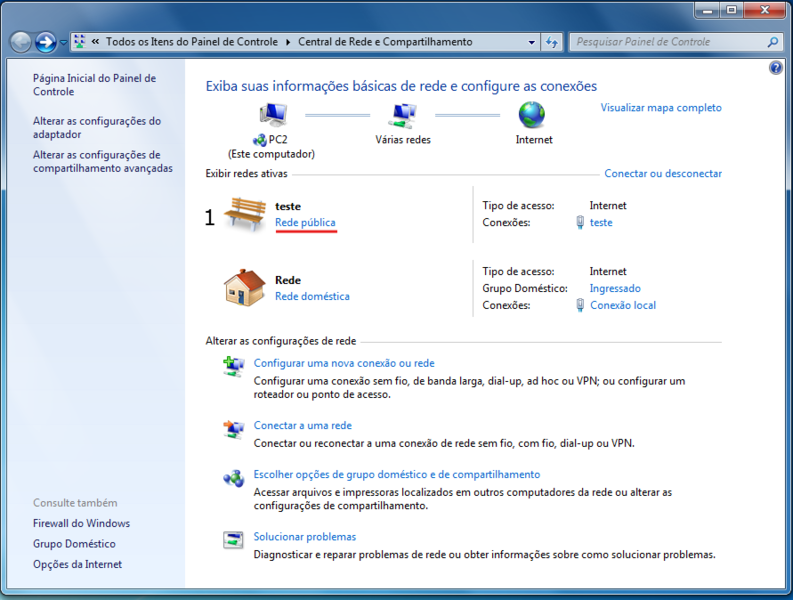Open the teste connection link
Image resolution: width=793 pixels, height=600 pixels.
point(601,223)
